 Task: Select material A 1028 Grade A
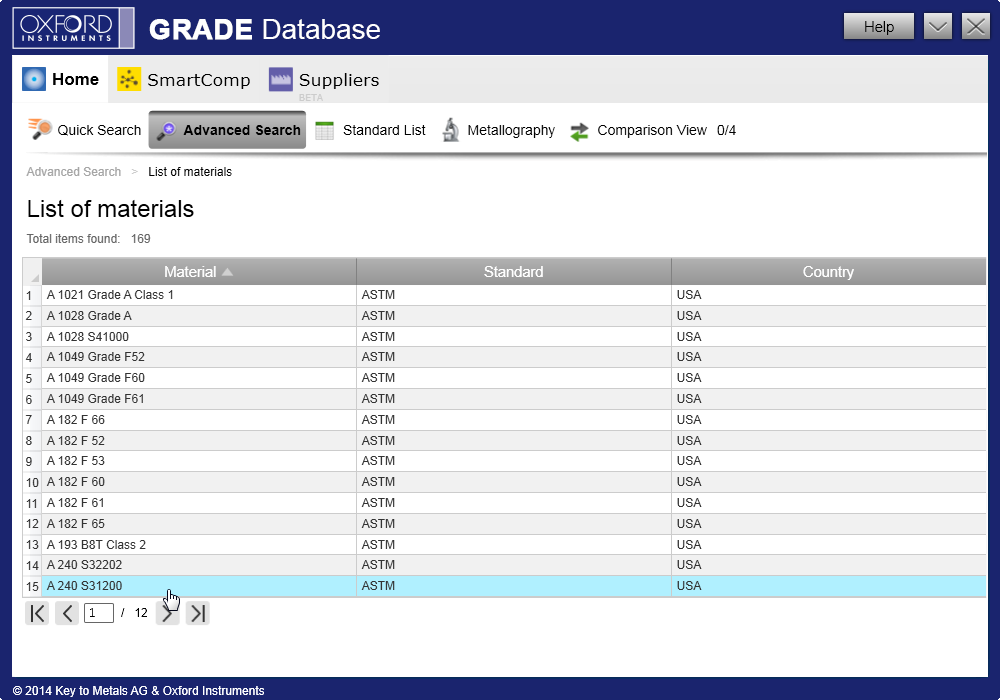tap(504, 316)
